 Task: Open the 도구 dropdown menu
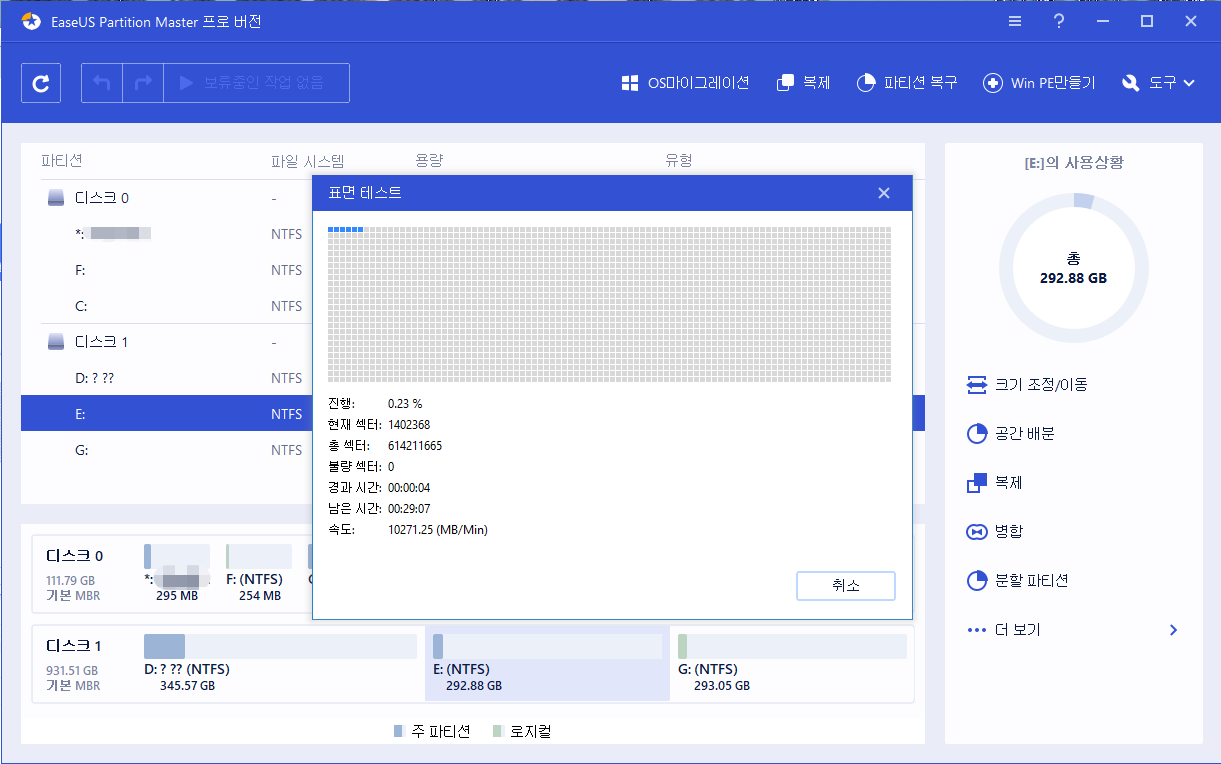[x=1157, y=83]
